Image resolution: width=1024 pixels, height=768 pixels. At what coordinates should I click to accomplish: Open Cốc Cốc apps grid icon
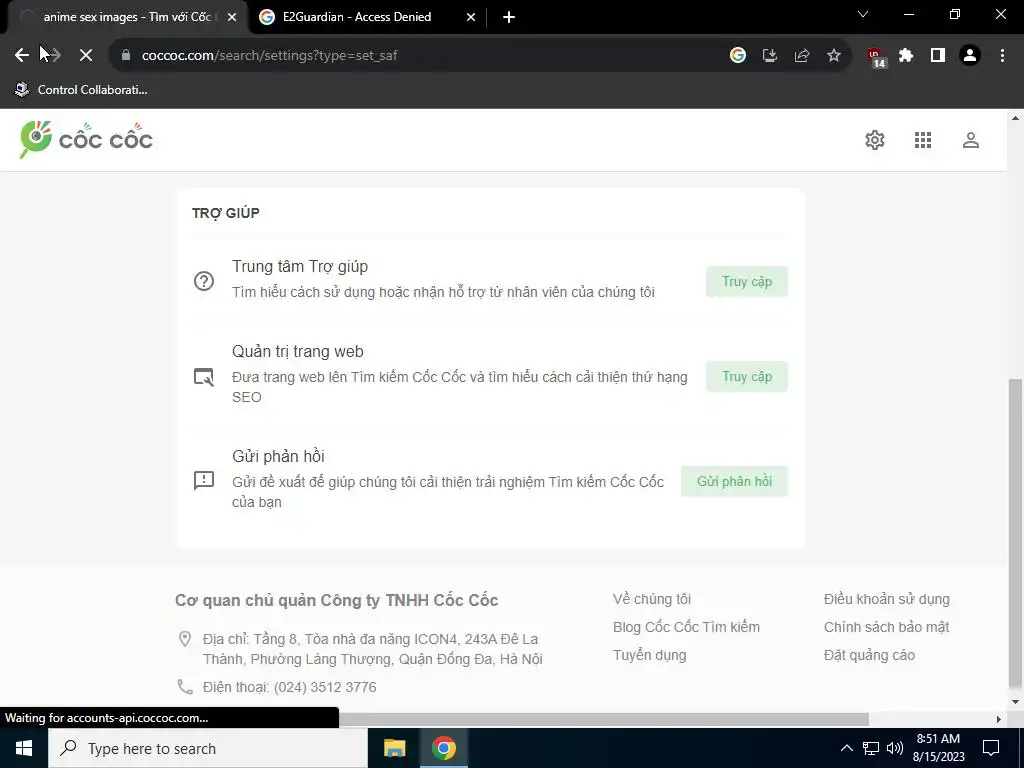pyautogui.click(x=923, y=140)
